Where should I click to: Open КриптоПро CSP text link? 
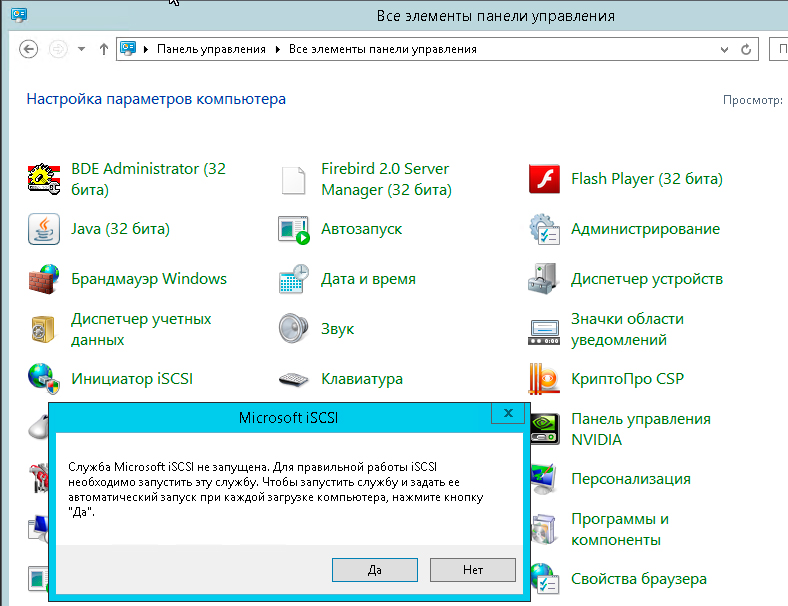(627, 379)
